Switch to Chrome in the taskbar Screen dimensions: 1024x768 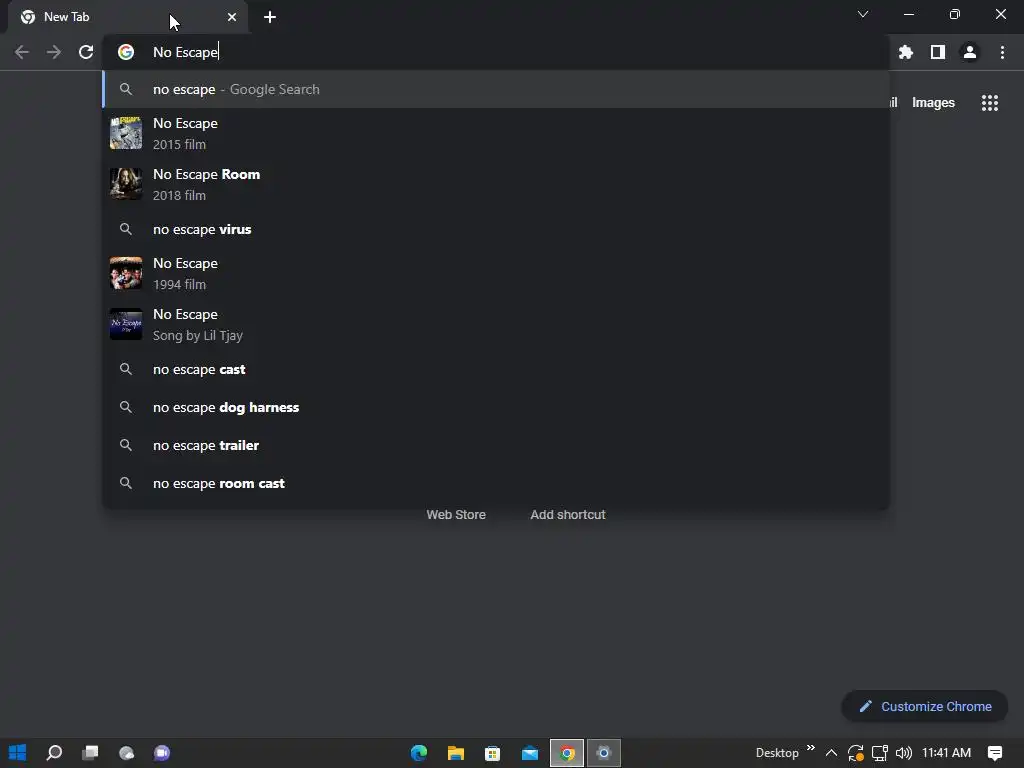pyautogui.click(x=567, y=753)
